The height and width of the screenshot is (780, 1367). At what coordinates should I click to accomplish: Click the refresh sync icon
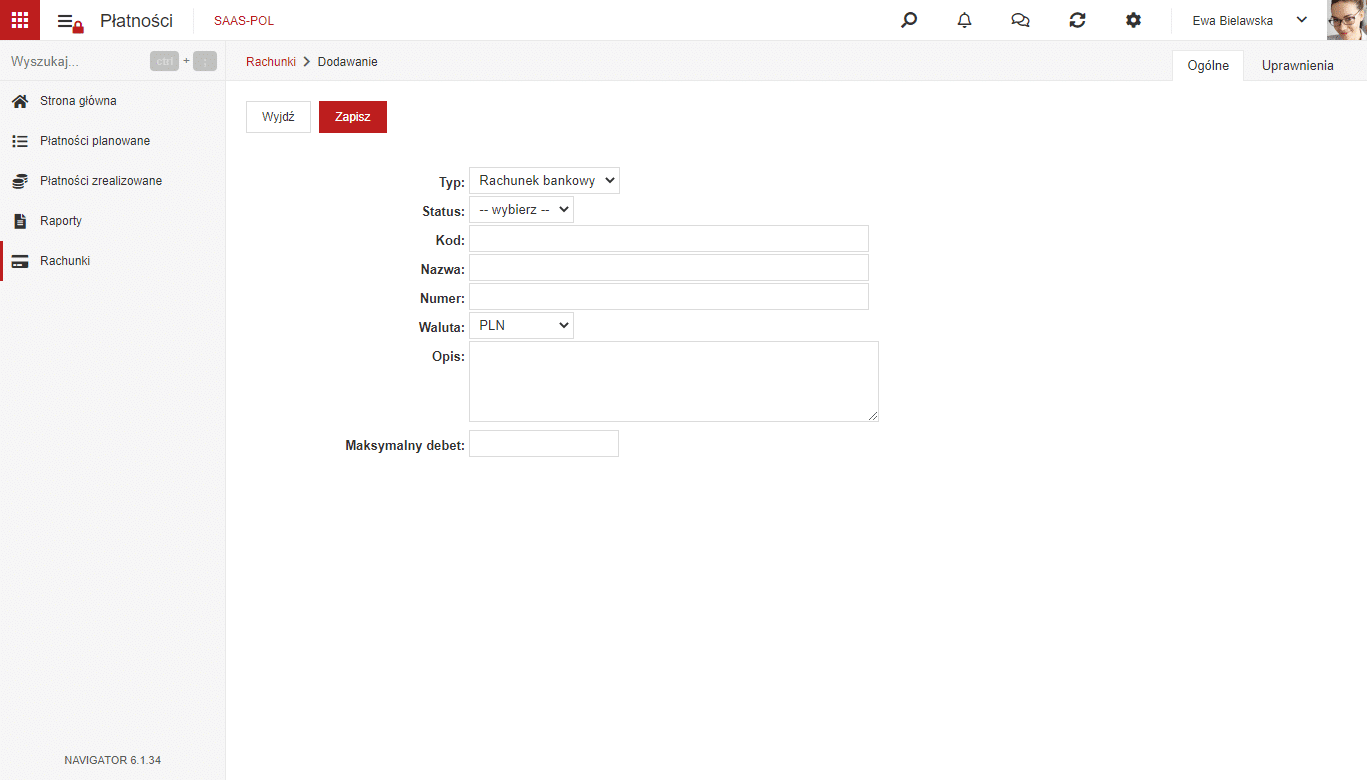tap(1077, 20)
